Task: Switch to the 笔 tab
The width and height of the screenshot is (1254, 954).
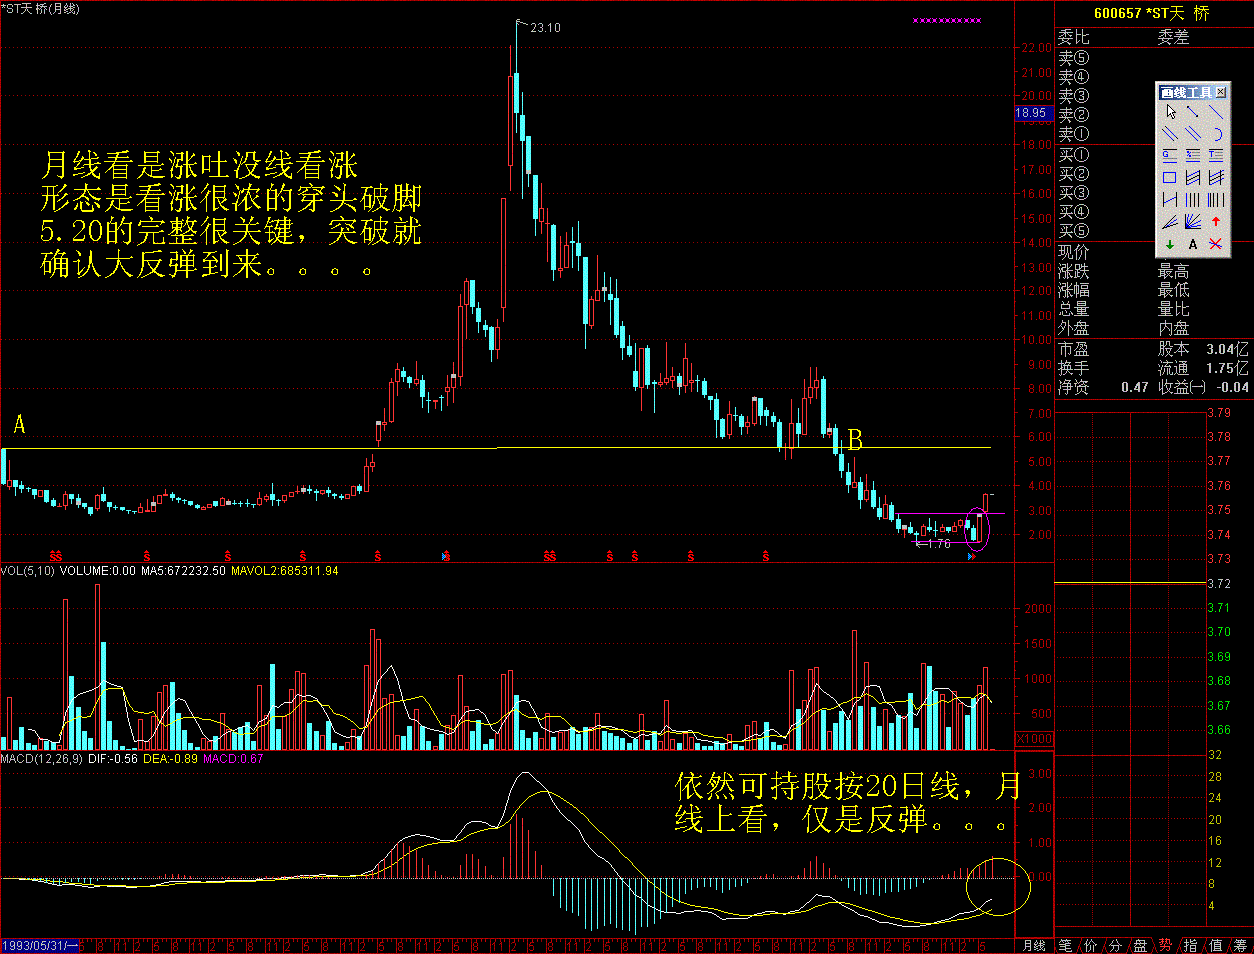Action: pyautogui.click(x=1066, y=945)
